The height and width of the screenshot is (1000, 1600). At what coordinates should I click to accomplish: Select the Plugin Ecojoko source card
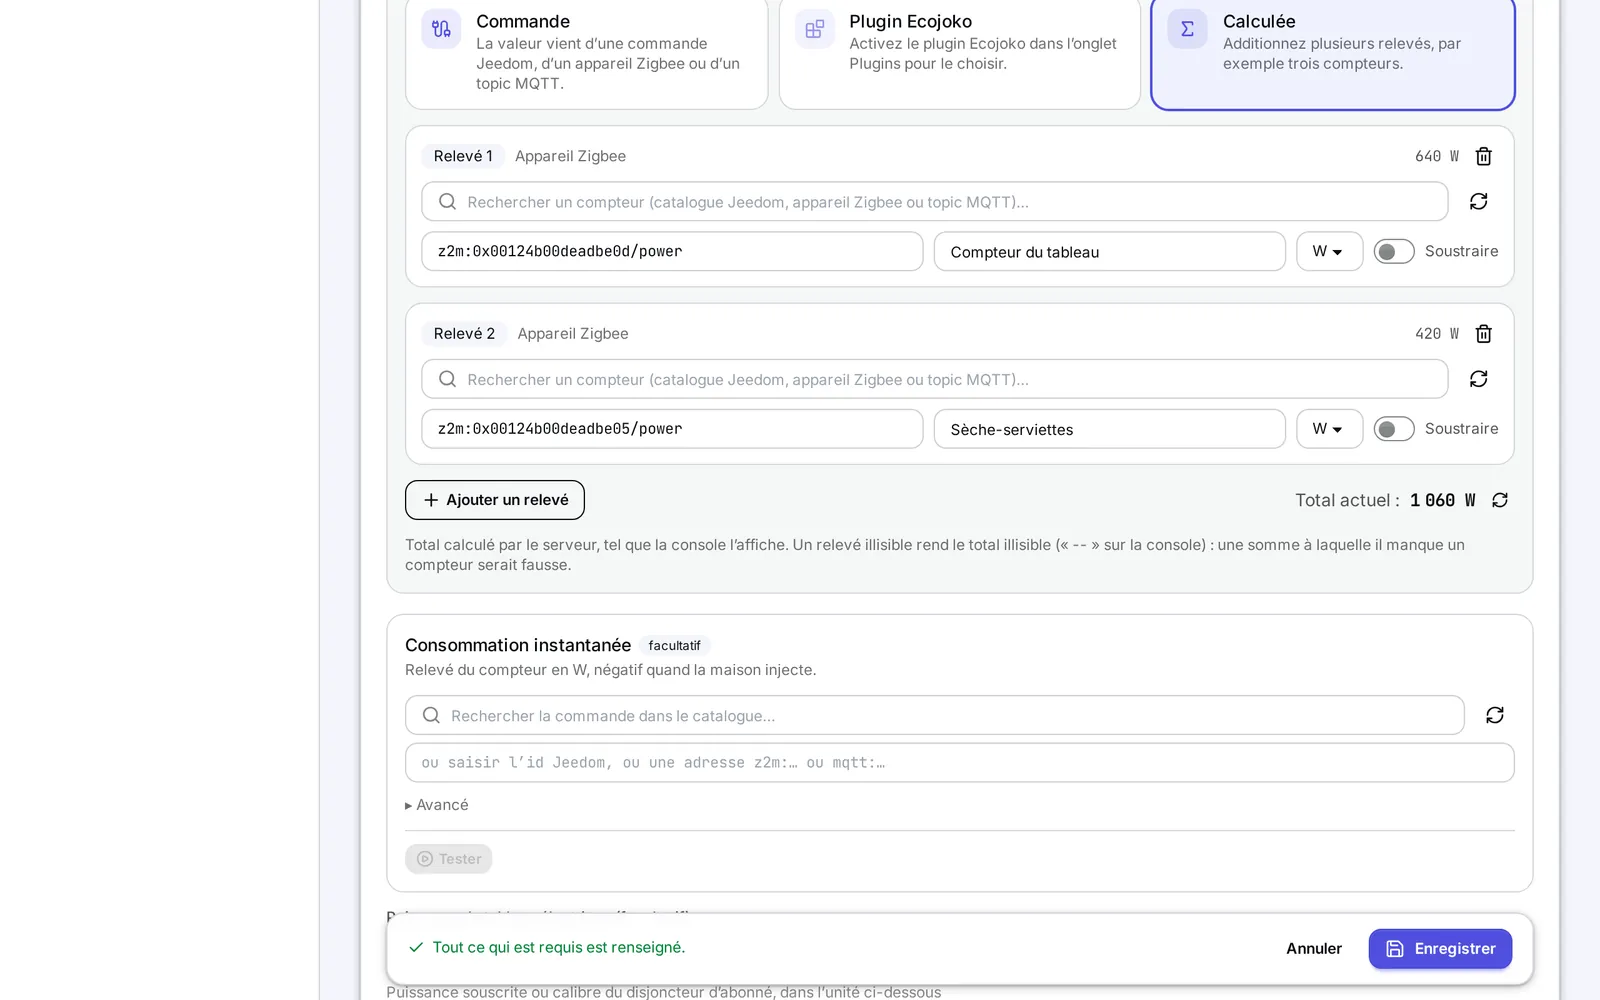click(x=960, y=52)
